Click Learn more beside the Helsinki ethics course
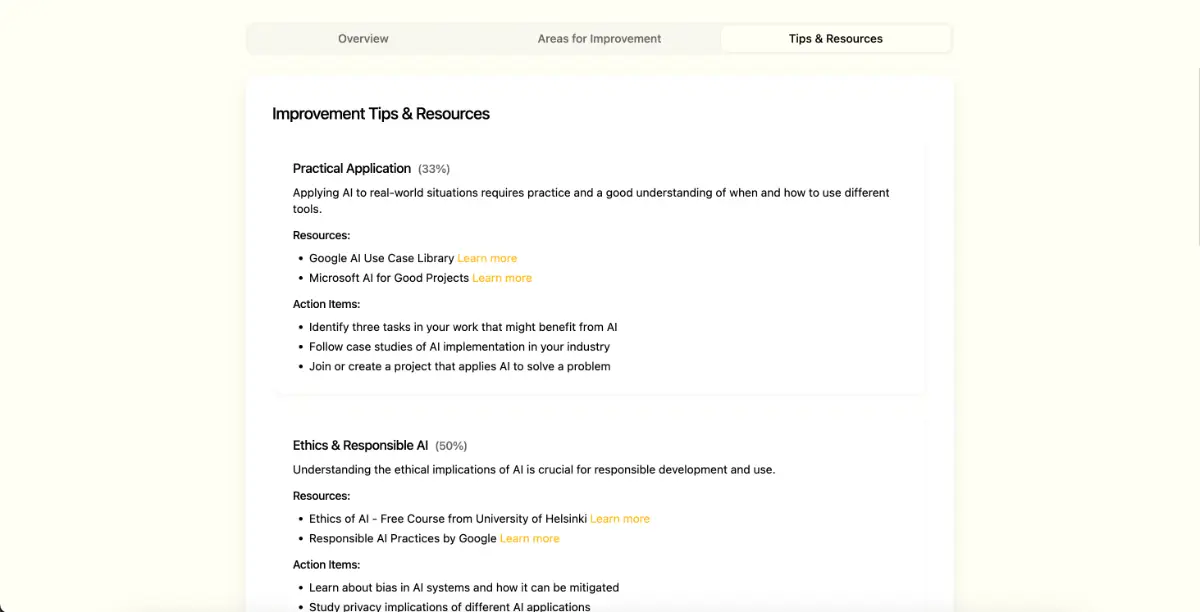The image size is (1200, 612). 619,519
